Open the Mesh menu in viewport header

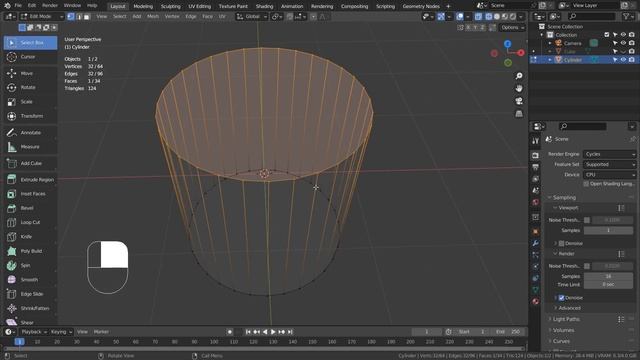point(153,17)
